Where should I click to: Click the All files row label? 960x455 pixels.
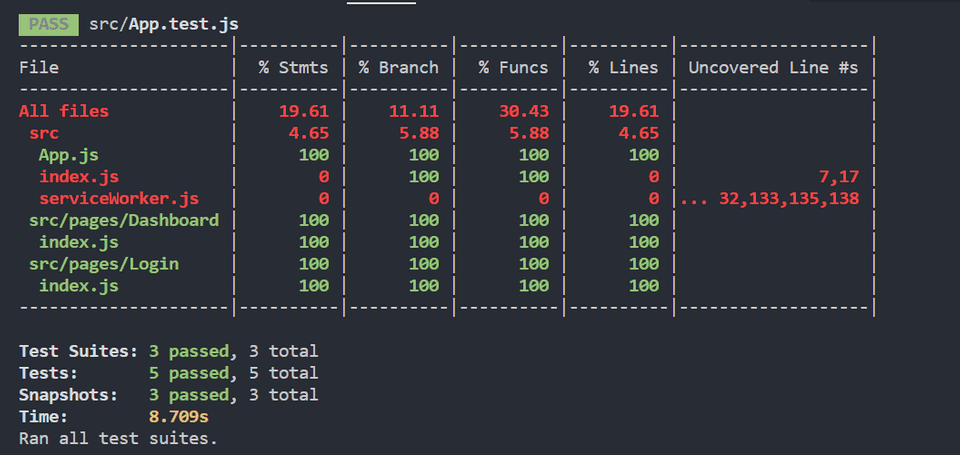coord(64,111)
